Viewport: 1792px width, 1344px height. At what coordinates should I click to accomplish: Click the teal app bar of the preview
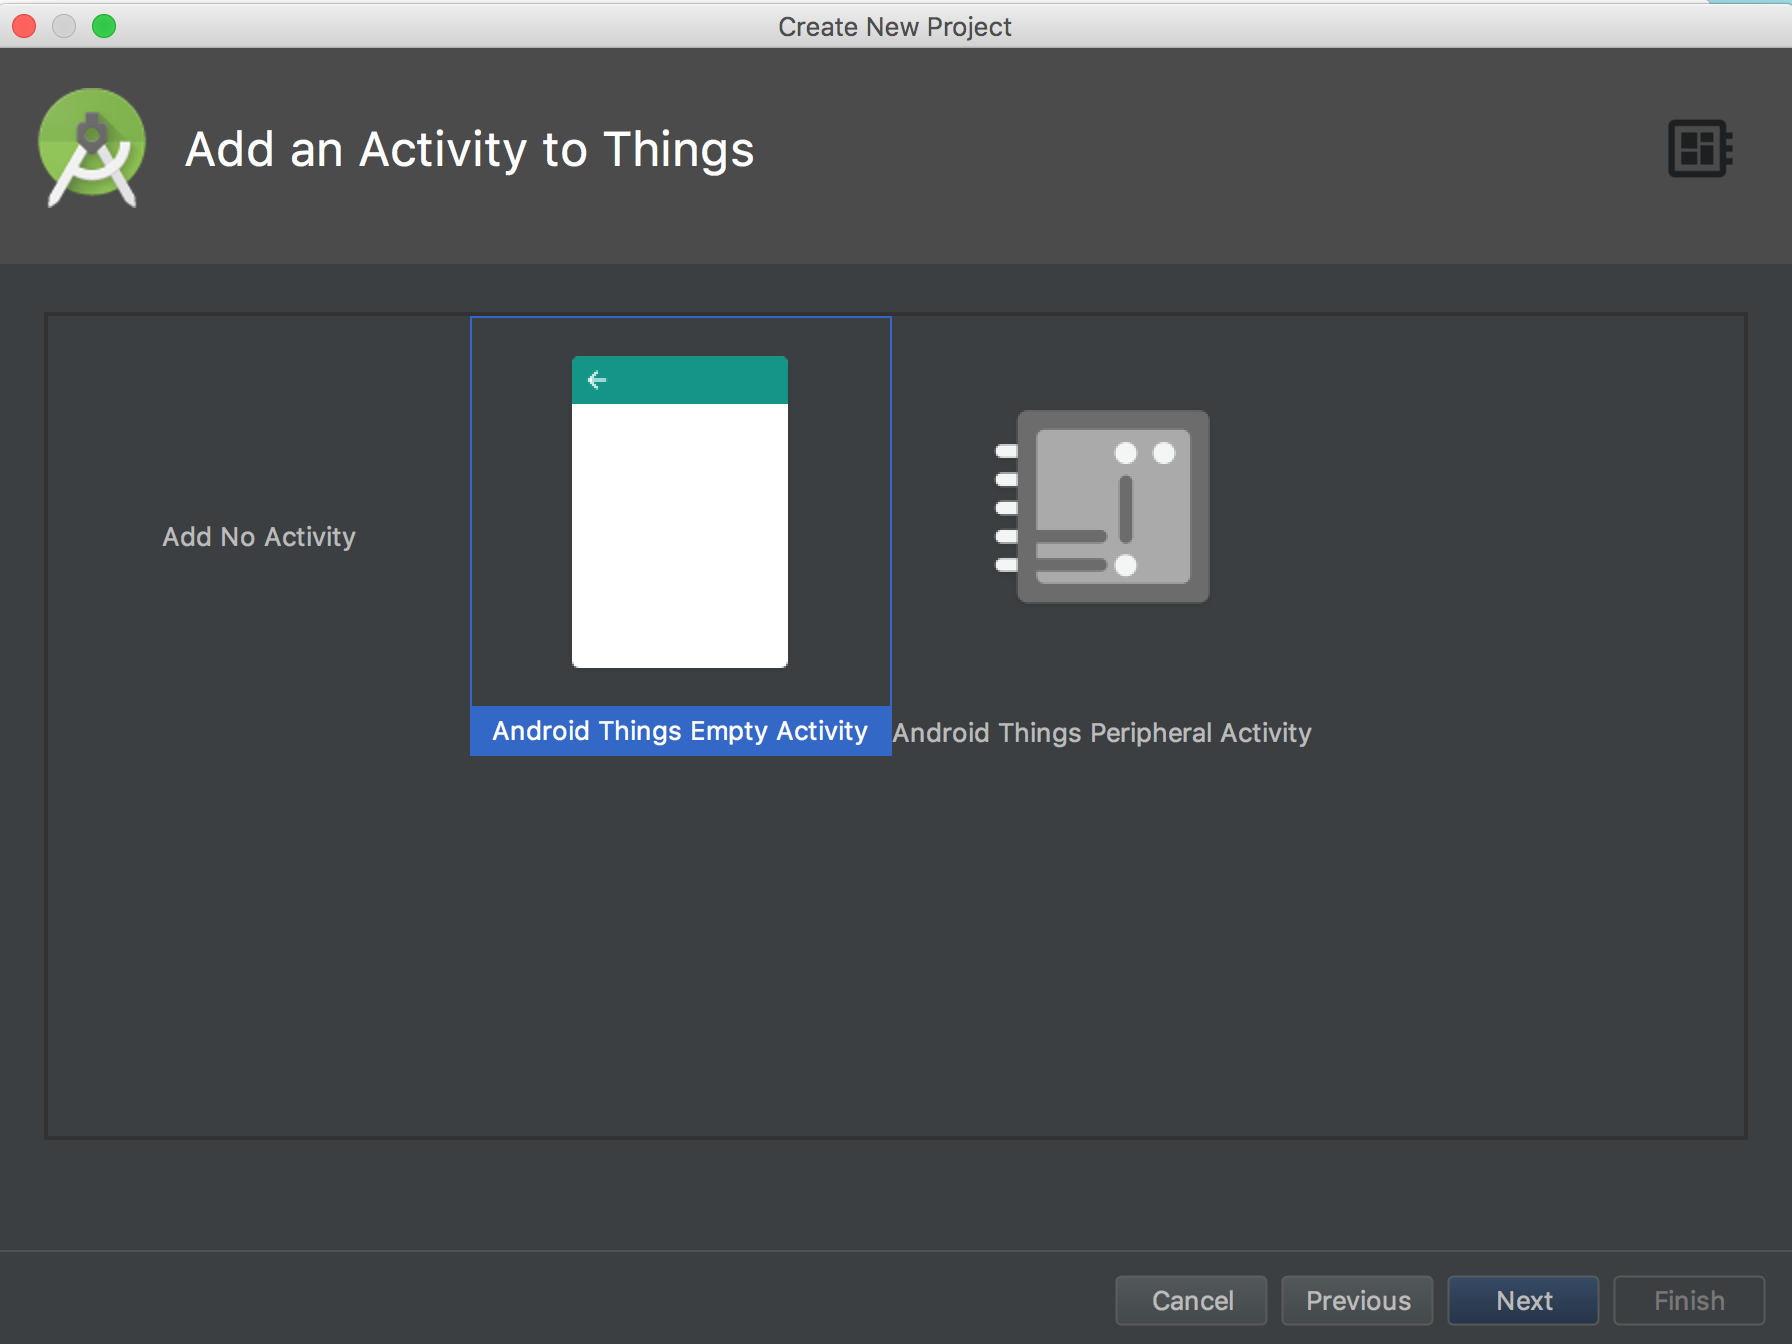pyautogui.click(x=680, y=380)
